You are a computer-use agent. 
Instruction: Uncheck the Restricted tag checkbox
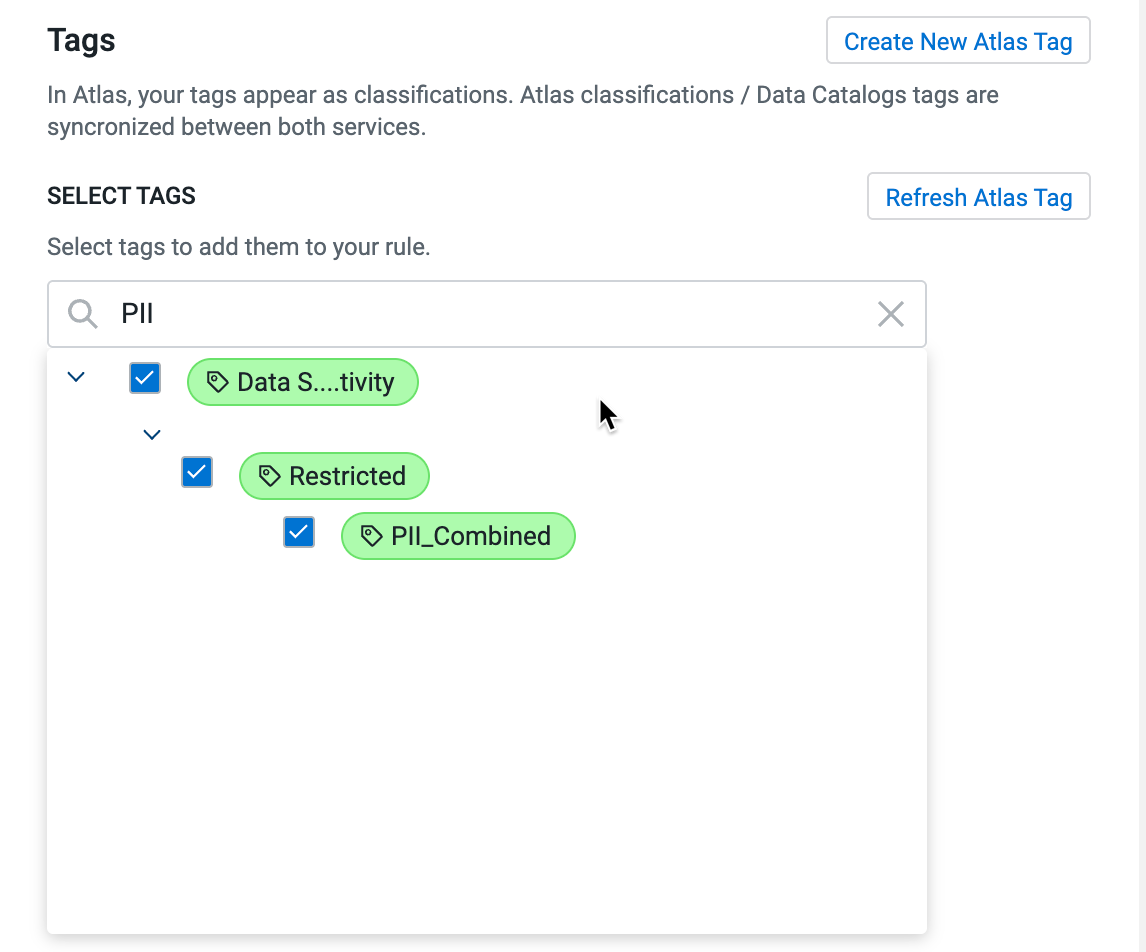pyautogui.click(x=197, y=472)
